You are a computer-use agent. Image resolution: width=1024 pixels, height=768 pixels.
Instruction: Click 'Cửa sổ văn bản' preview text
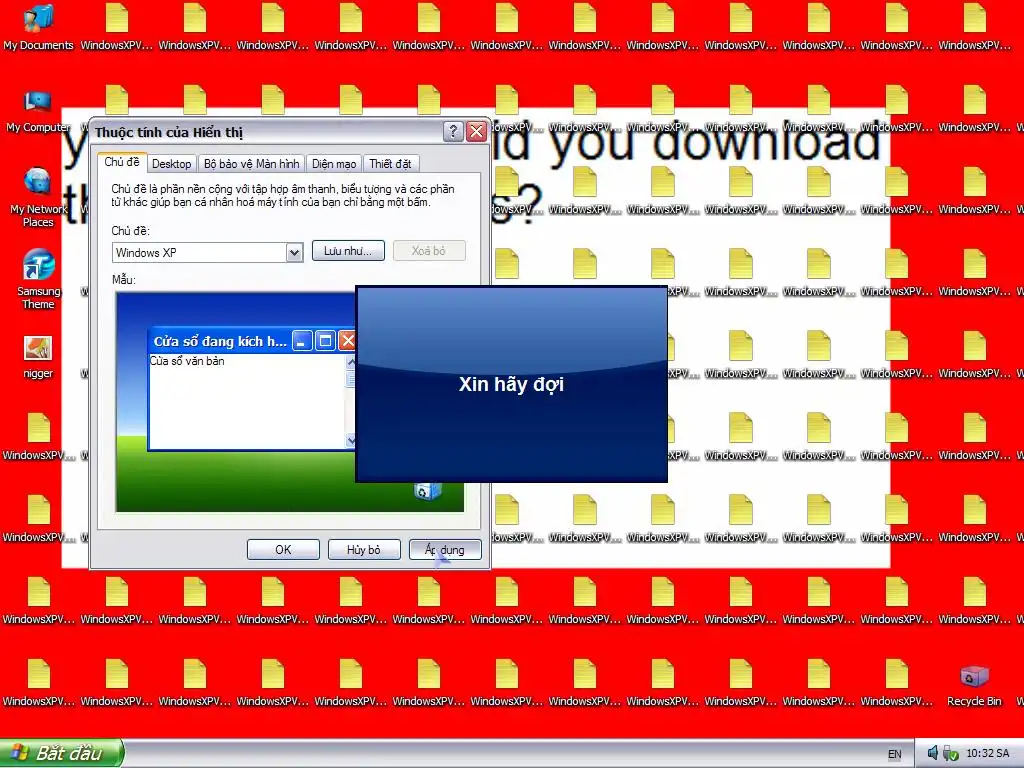point(187,360)
